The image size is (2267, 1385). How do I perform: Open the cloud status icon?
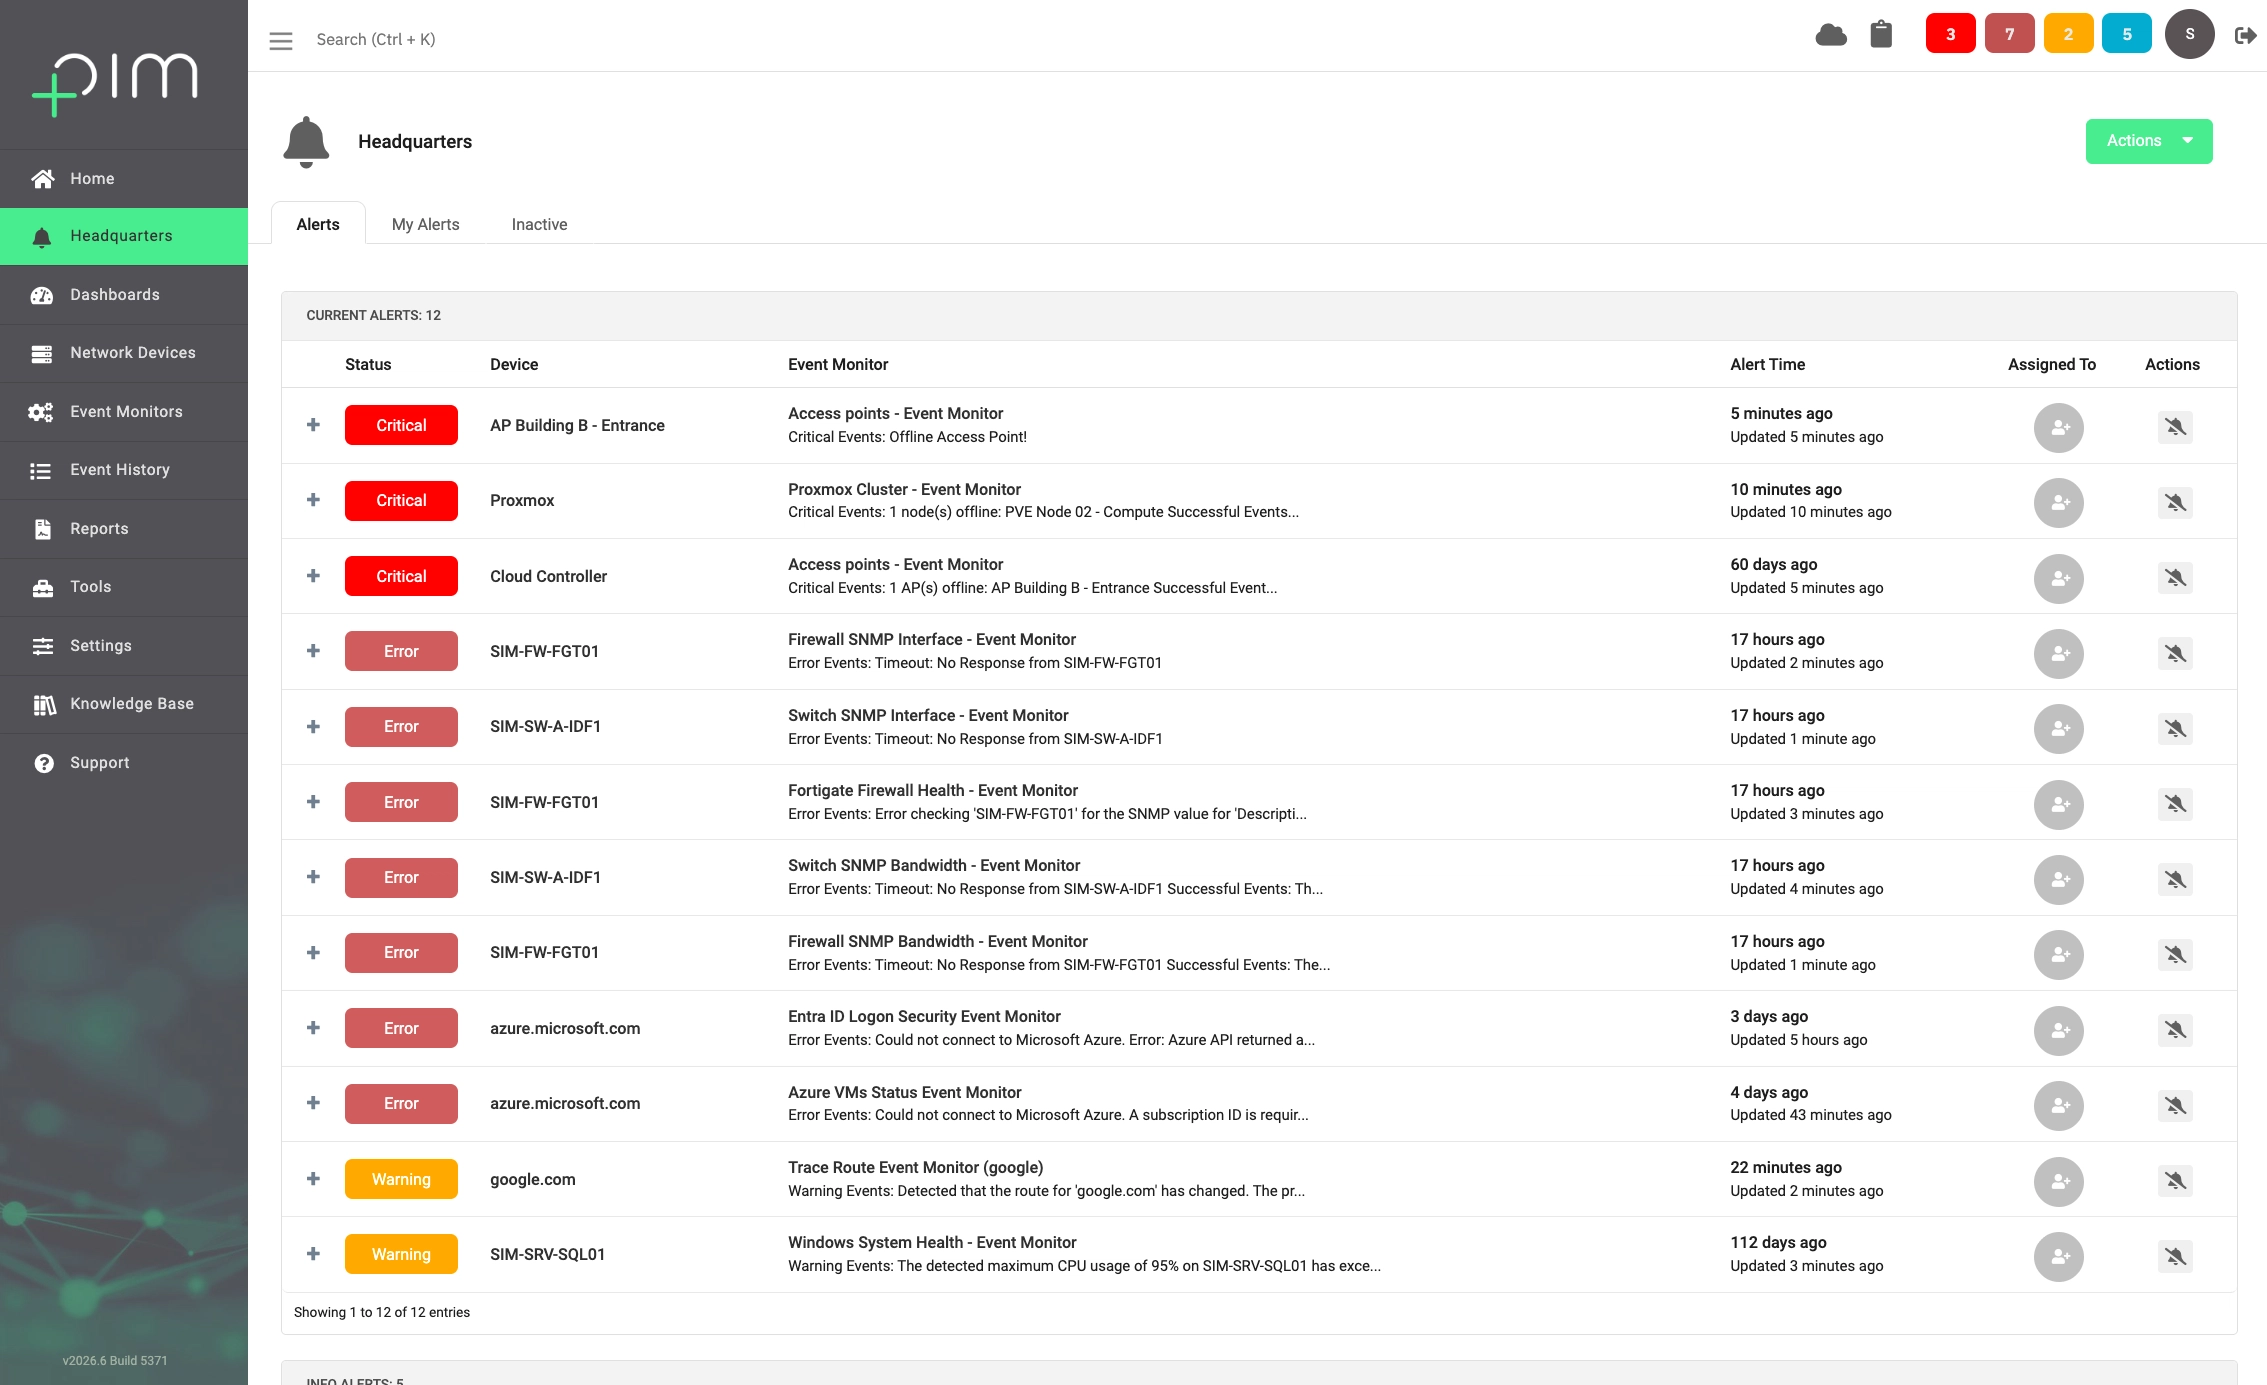1831,35
